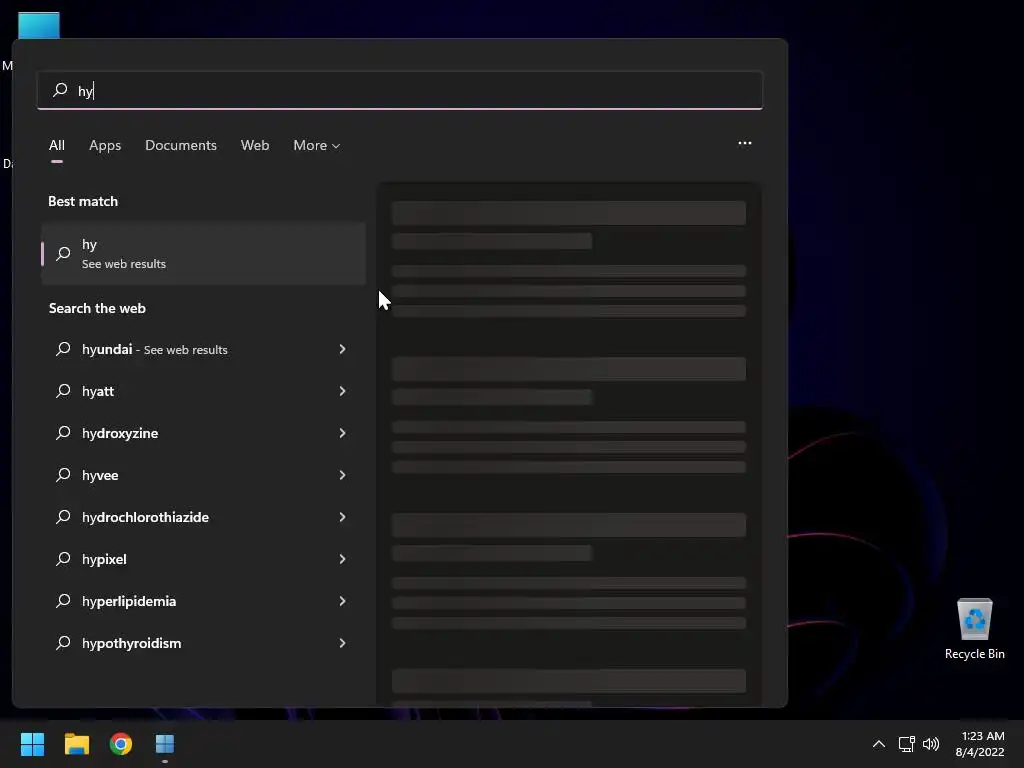Viewport: 1024px width, 768px height.
Task: Expand the hyatt suggestion chevron
Action: pos(342,391)
